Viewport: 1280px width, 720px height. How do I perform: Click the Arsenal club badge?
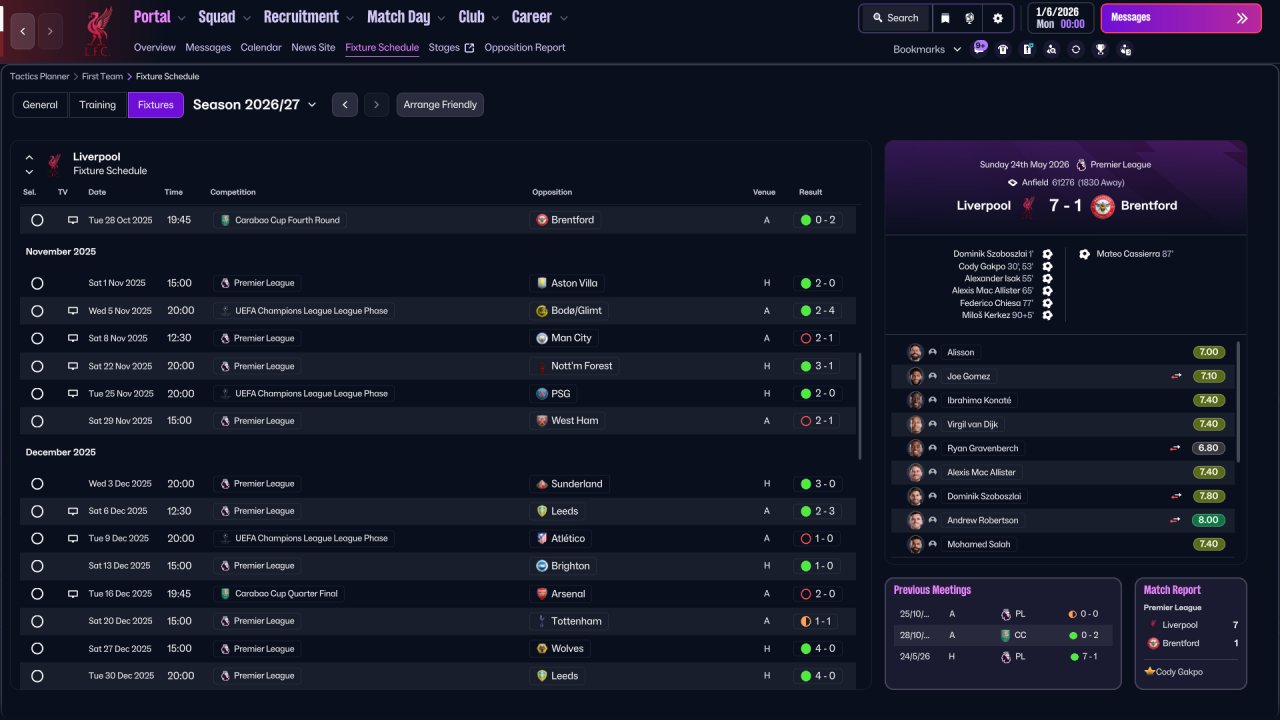point(541,594)
